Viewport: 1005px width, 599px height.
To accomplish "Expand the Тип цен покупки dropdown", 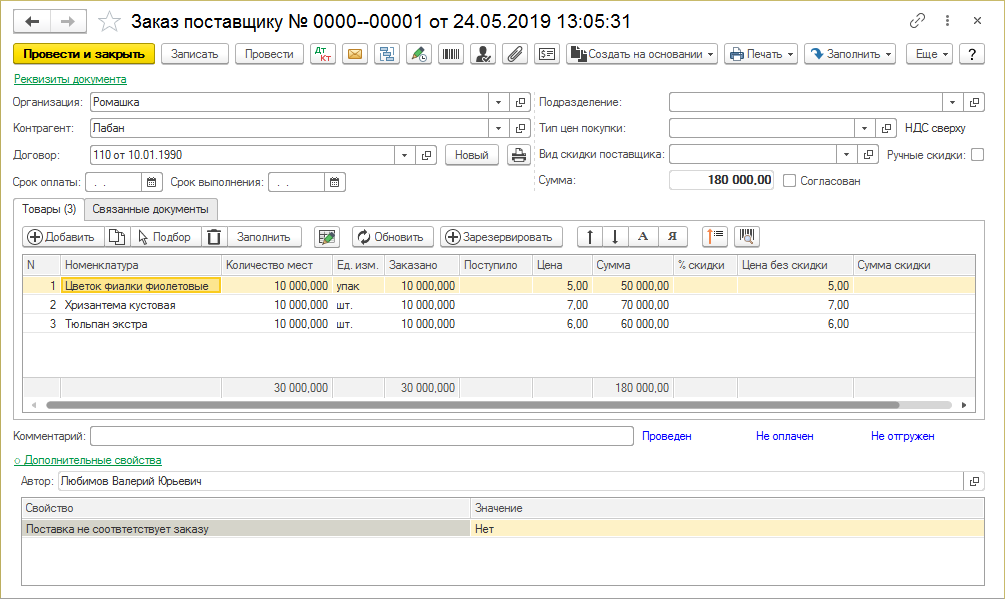I will pos(864,128).
